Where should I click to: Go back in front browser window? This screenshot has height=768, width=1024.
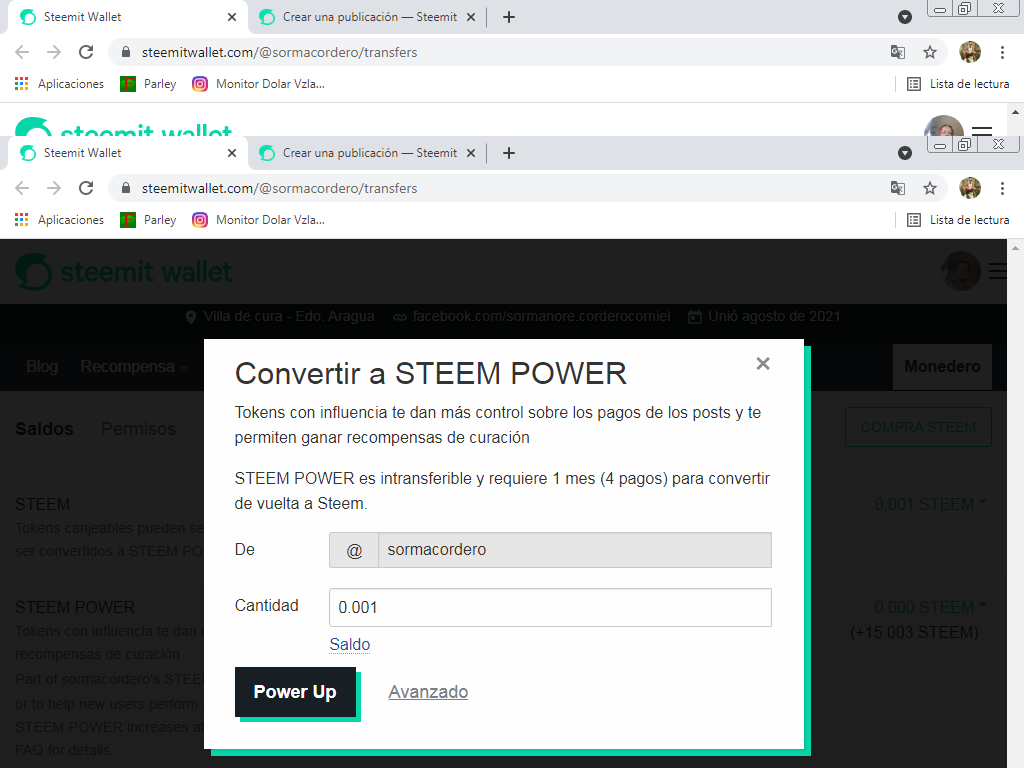(22, 188)
